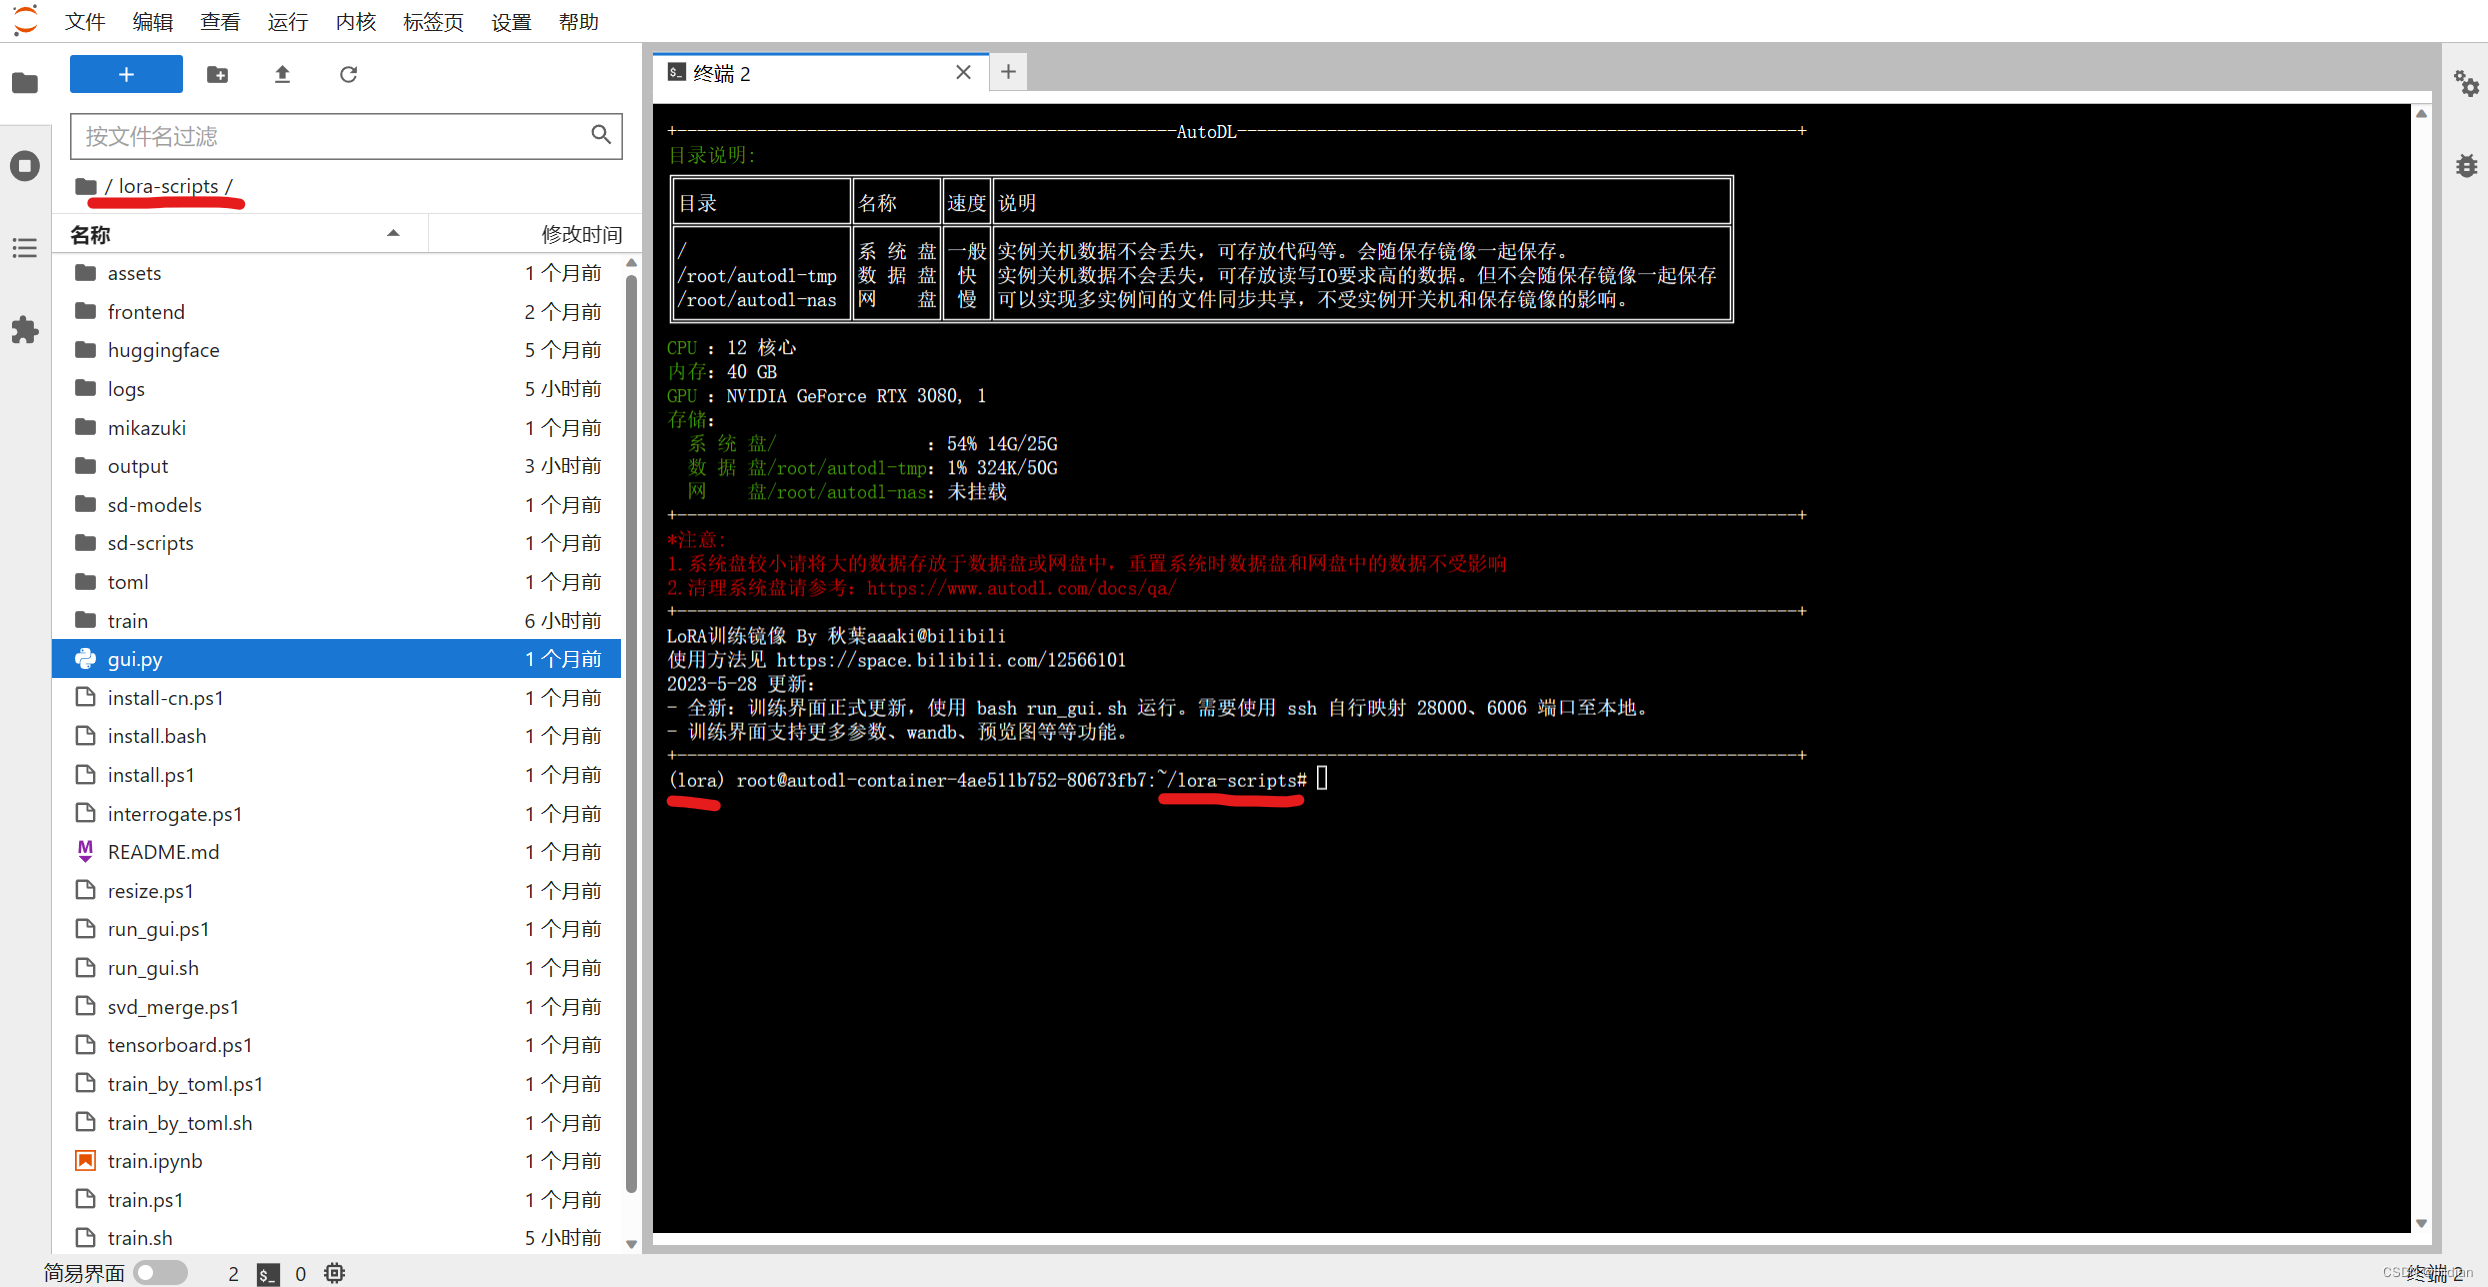Open the property inspector gears icon

(x=2466, y=83)
